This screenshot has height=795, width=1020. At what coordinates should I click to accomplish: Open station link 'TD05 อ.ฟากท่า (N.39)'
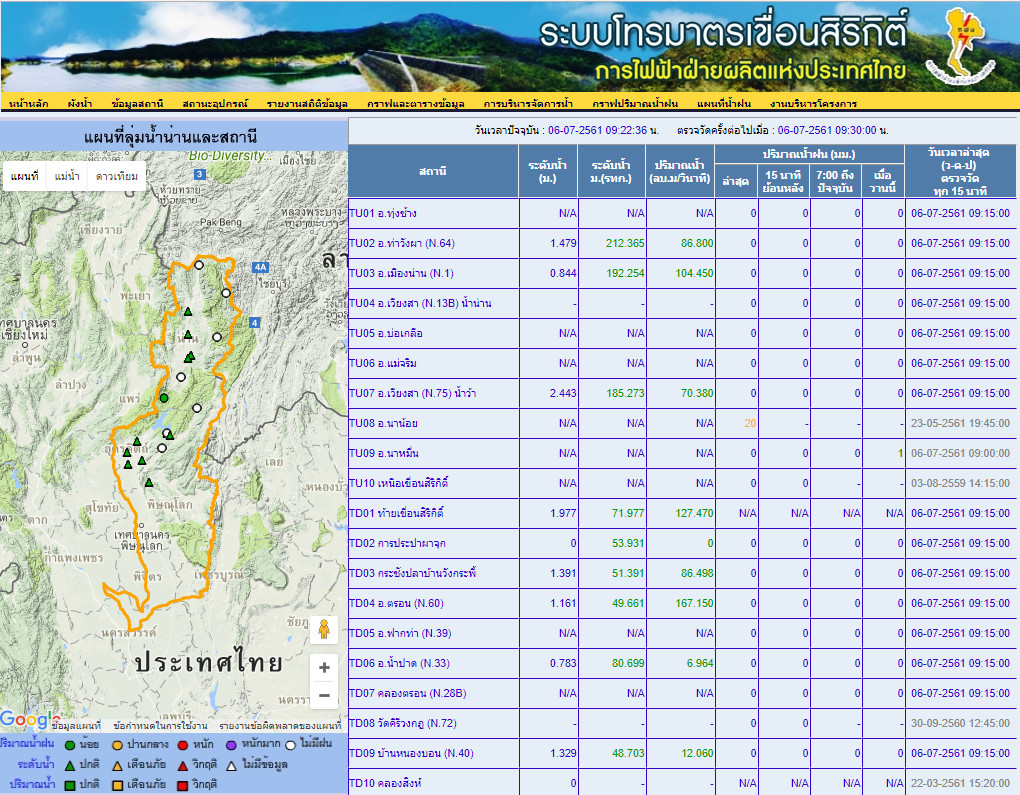pyautogui.click(x=400, y=633)
